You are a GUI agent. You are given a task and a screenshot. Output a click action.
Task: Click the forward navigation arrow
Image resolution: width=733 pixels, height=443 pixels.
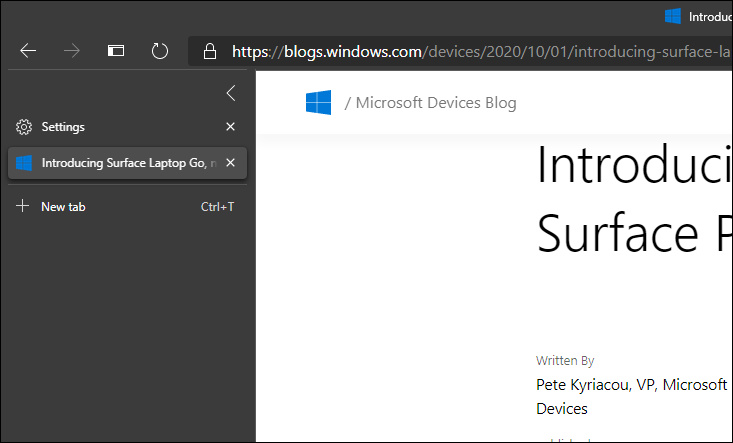72,50
